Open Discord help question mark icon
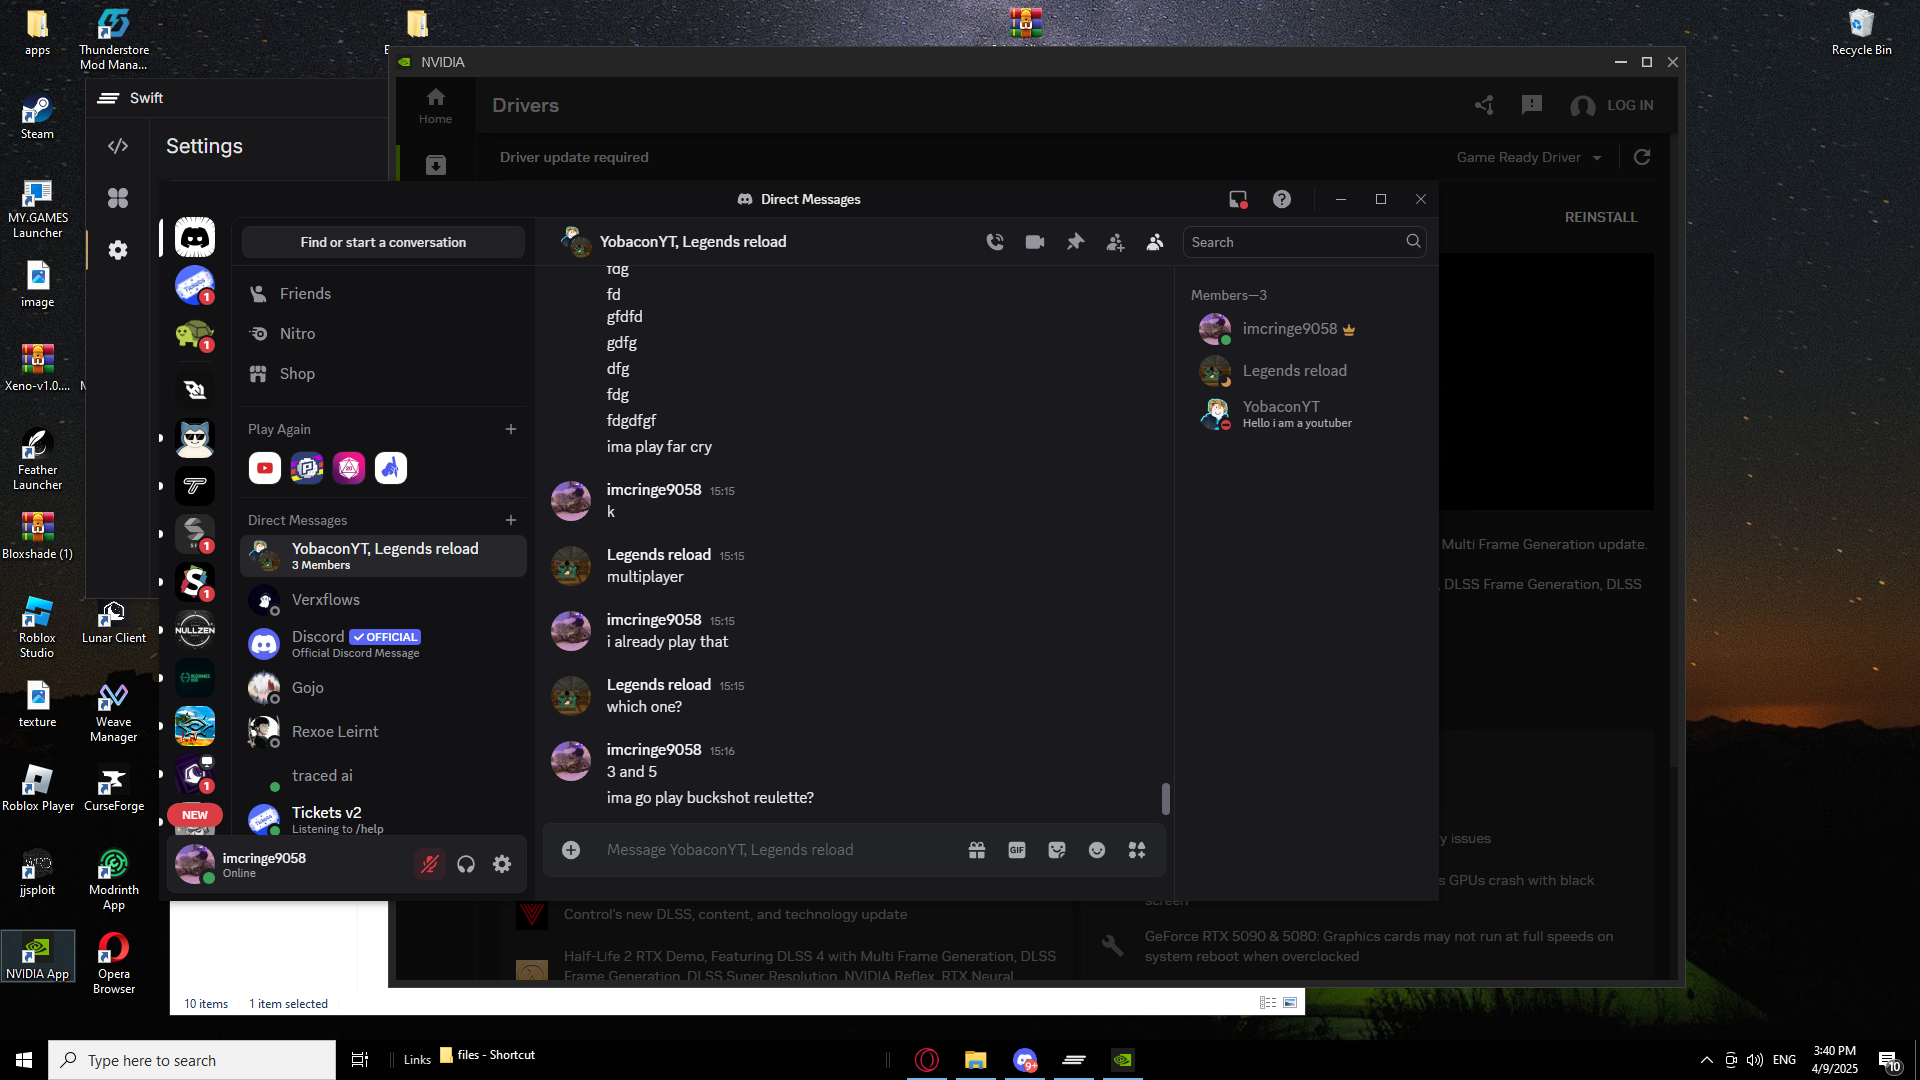Screen dimensions: 1920x1080 [x=1282, y=199]
